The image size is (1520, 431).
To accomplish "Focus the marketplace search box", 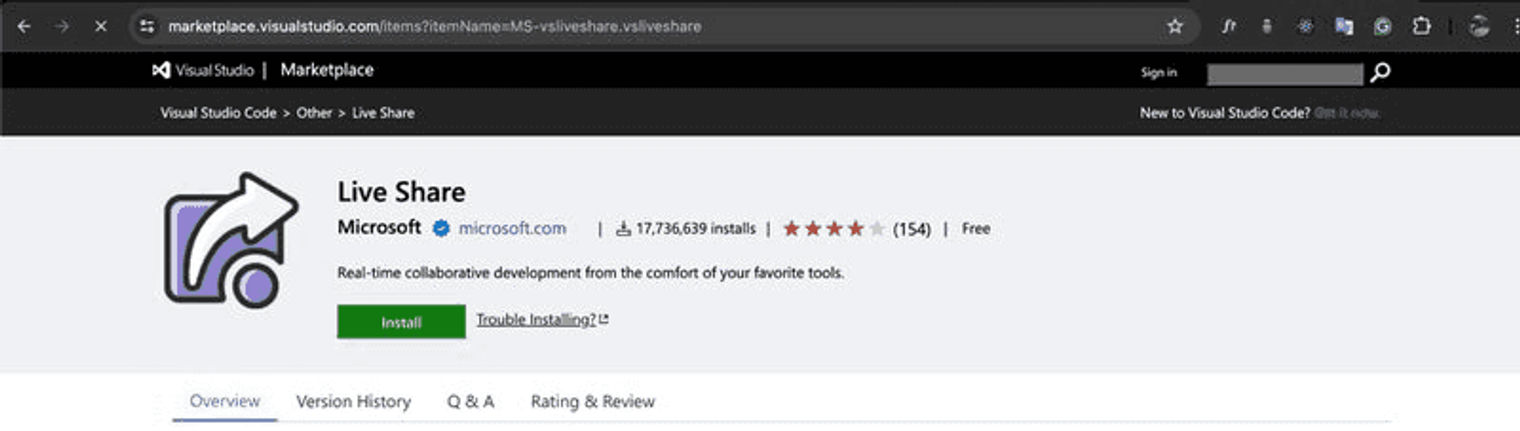I will pos(1285,73).
